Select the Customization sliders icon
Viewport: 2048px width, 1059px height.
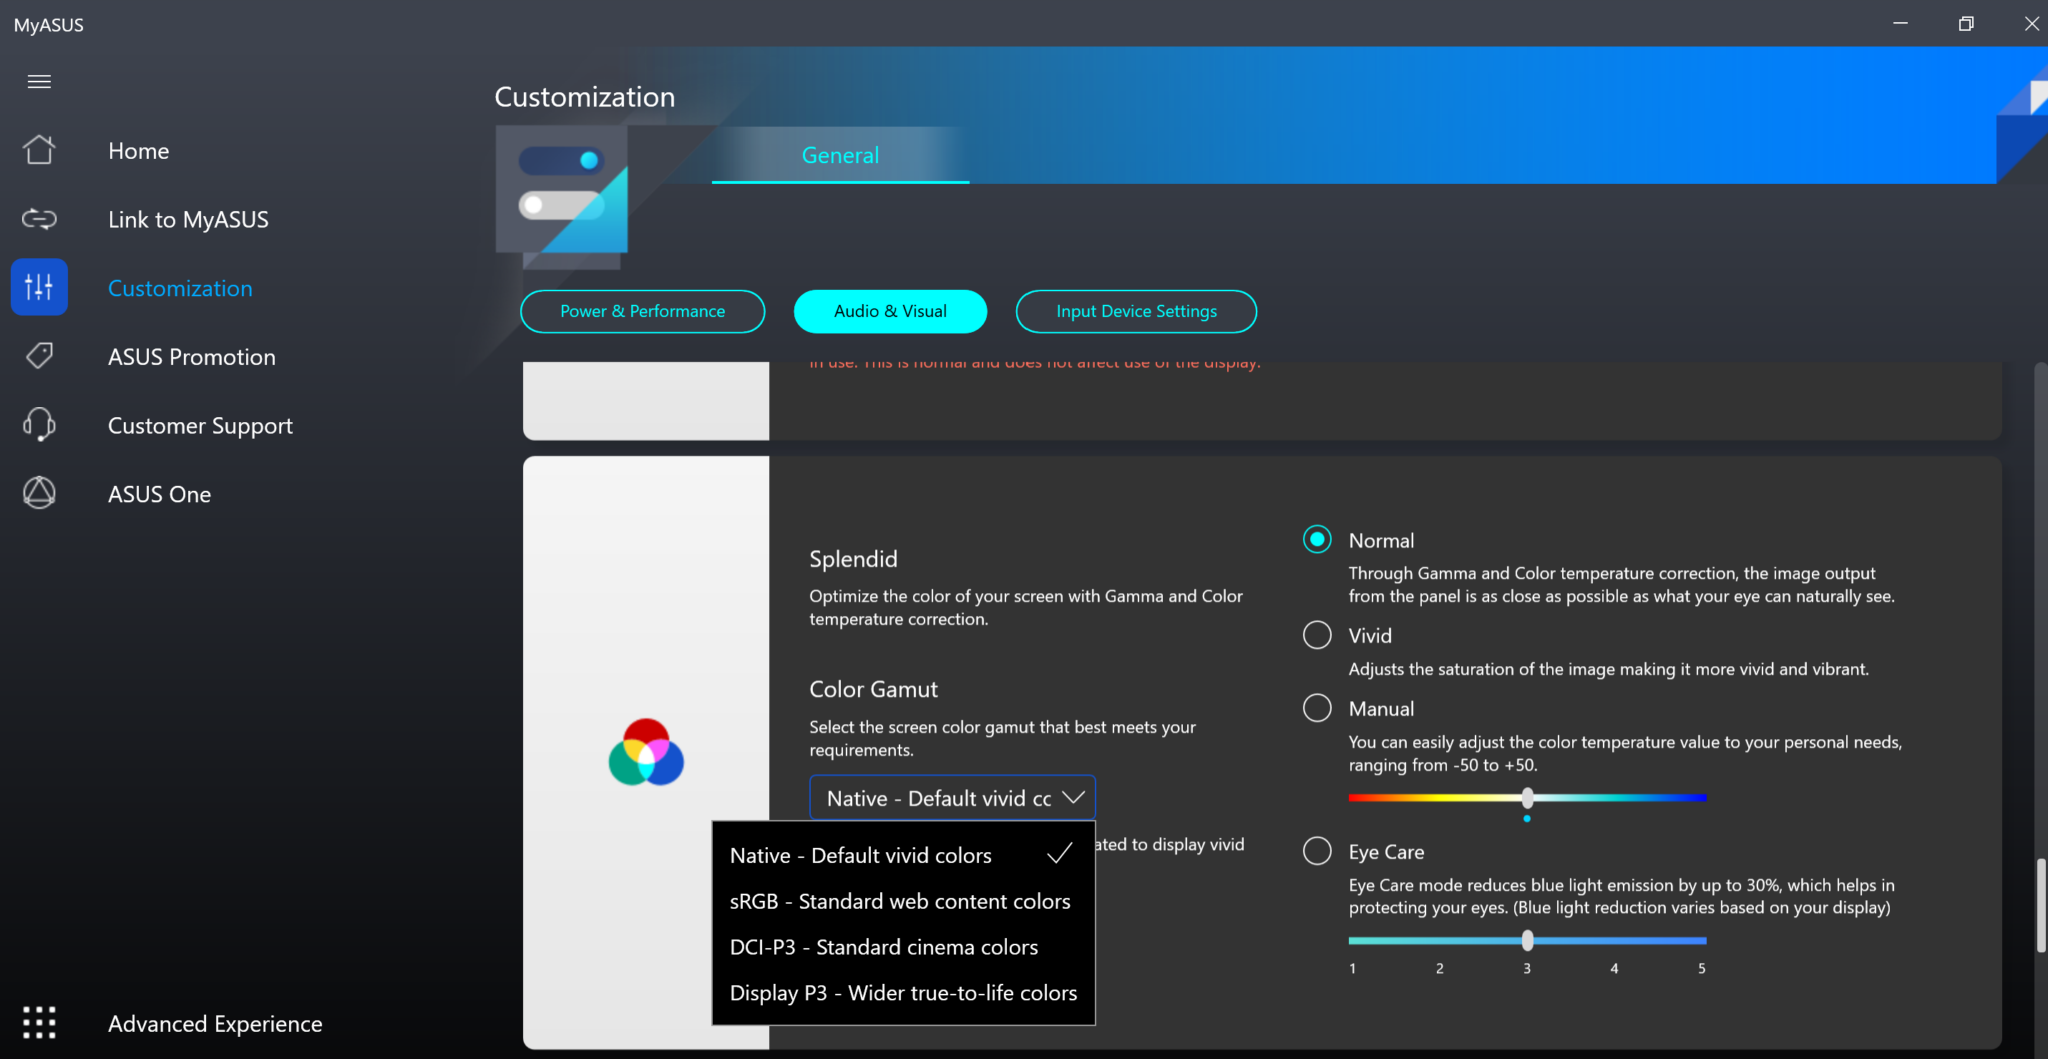click(39, 288)
